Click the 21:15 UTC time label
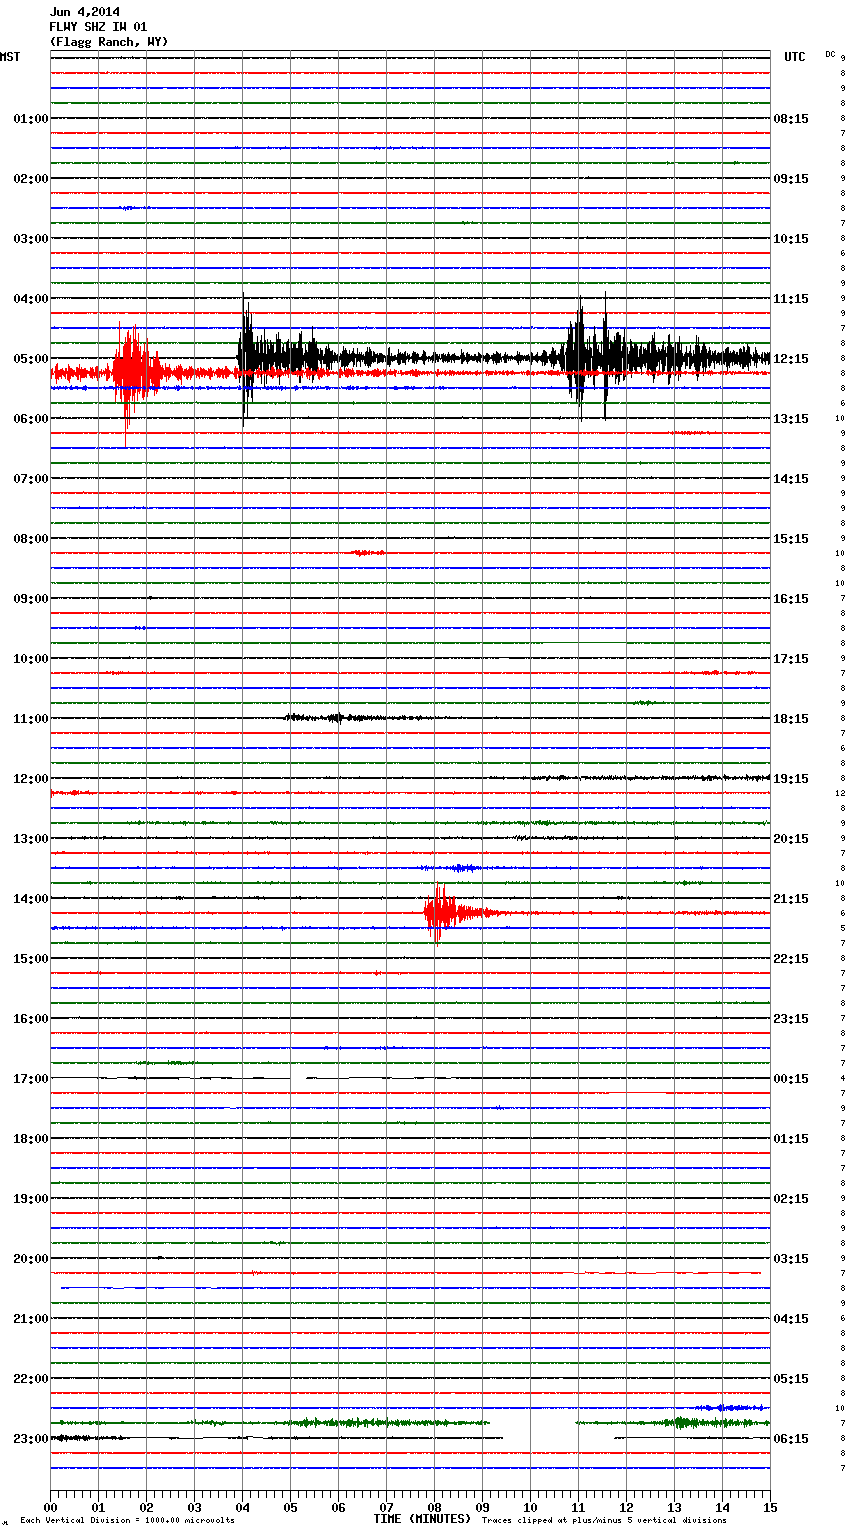Viewport: 850px width, 1534px height. pyautogui.click(x=791, y=899)
